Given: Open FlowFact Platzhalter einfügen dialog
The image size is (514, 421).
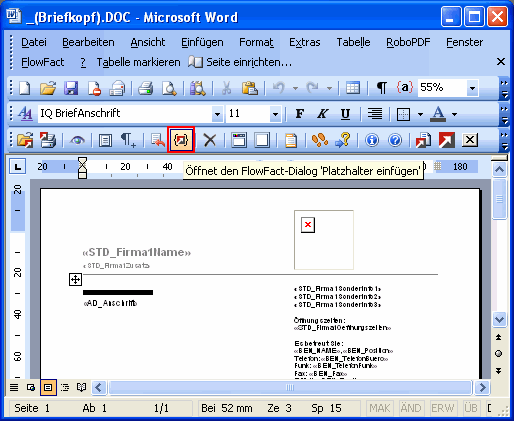Looking at the screenshot, I should [181, 140].
